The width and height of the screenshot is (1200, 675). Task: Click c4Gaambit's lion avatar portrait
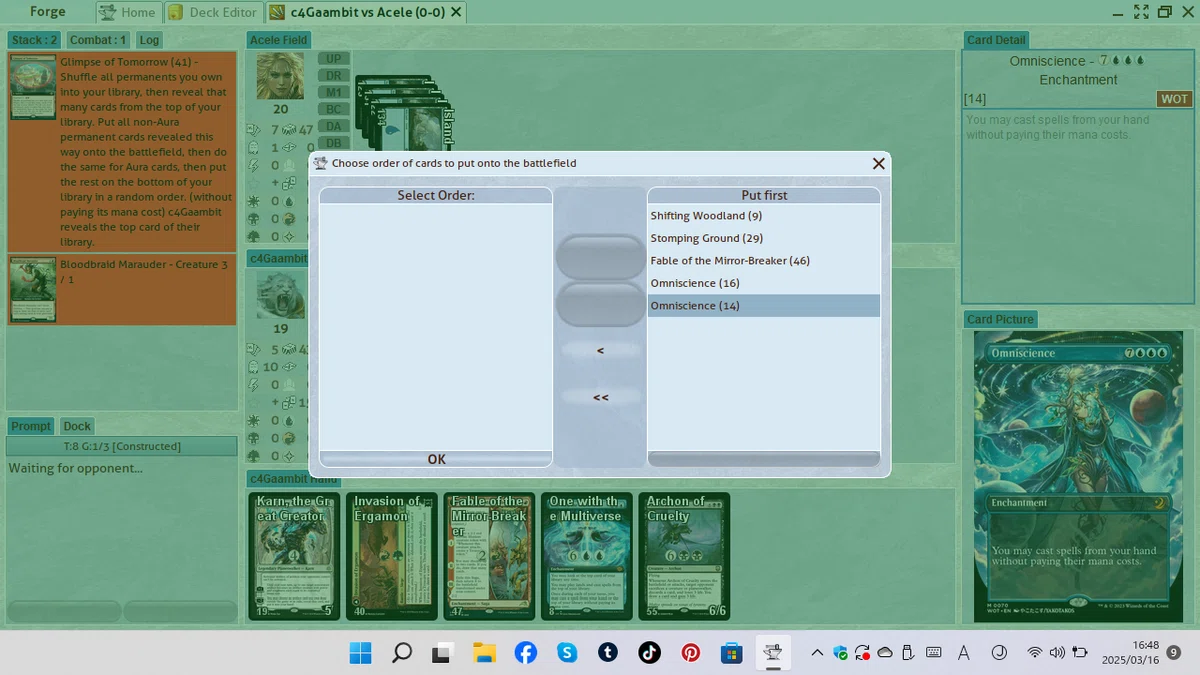tap(280, 295)
